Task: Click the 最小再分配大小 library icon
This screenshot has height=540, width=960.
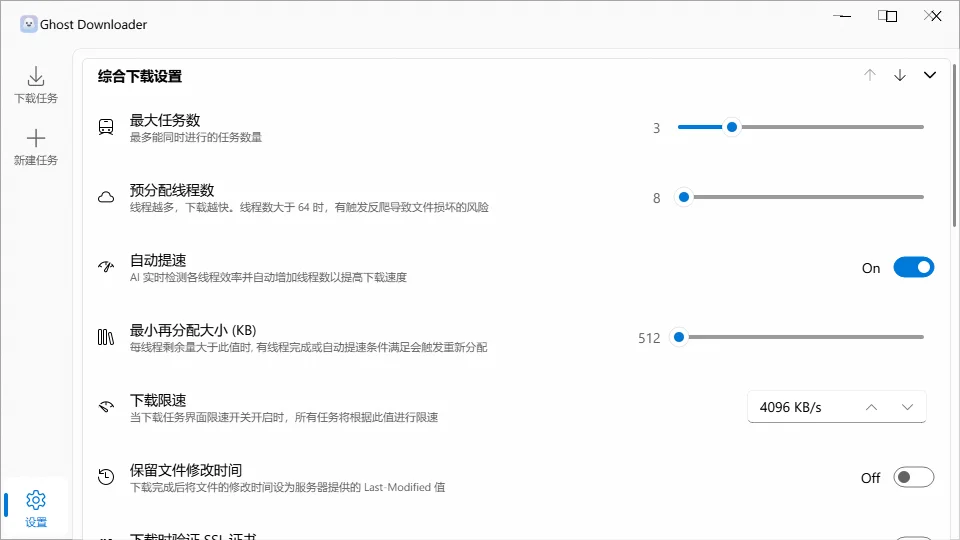Action: click(106, 337)
